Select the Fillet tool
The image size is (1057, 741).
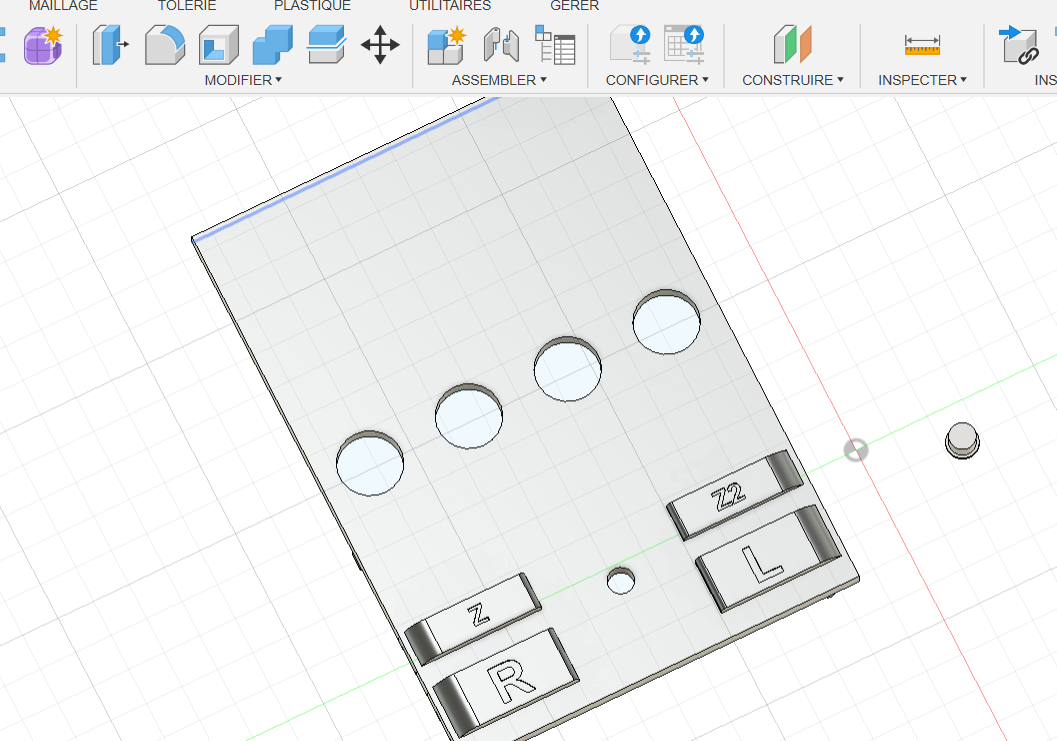[x=164, y=45]
